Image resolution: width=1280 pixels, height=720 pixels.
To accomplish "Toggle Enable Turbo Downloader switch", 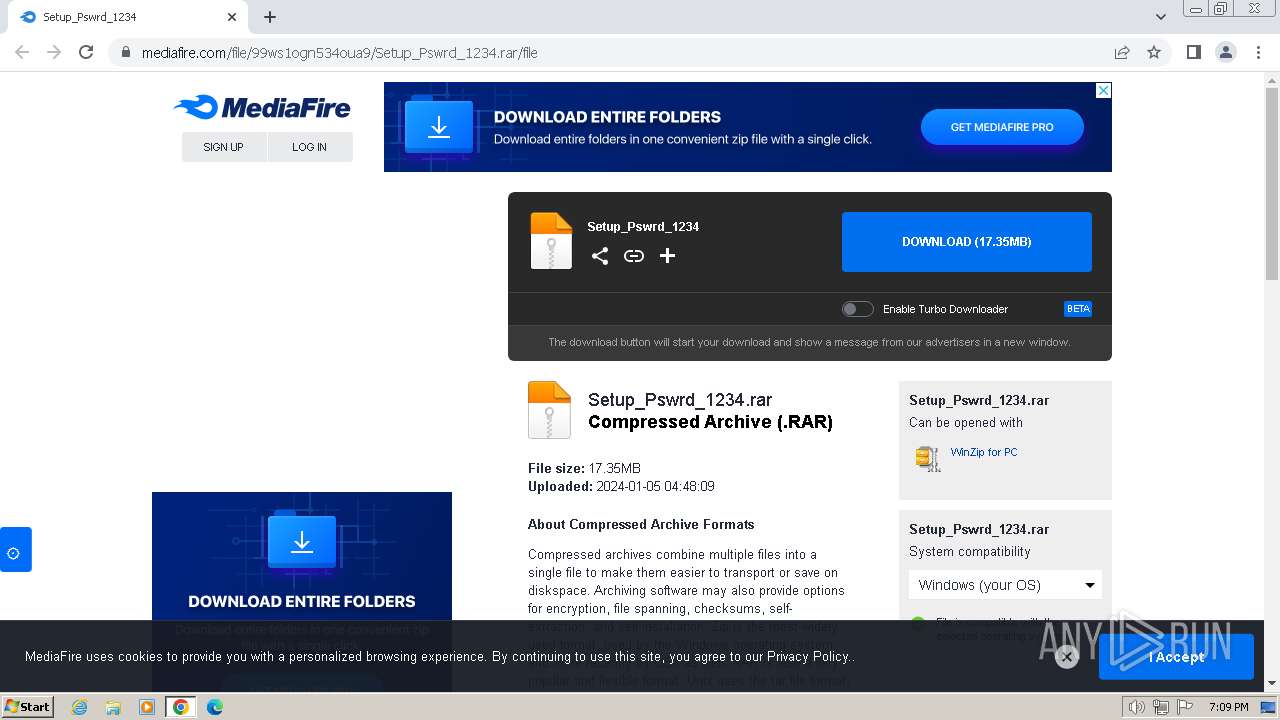I will [x=857, y=309].
